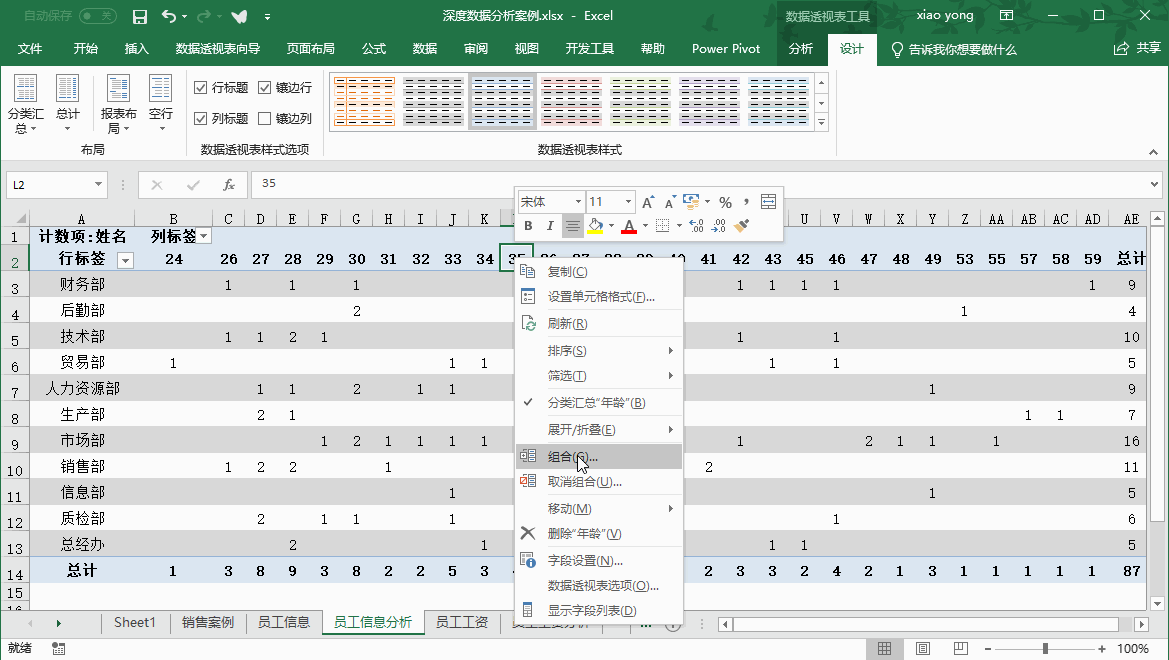Screen dimensions: 1169x660
Task: Adjust the zoom slider handle
Action: click(x=1045, y=649)
